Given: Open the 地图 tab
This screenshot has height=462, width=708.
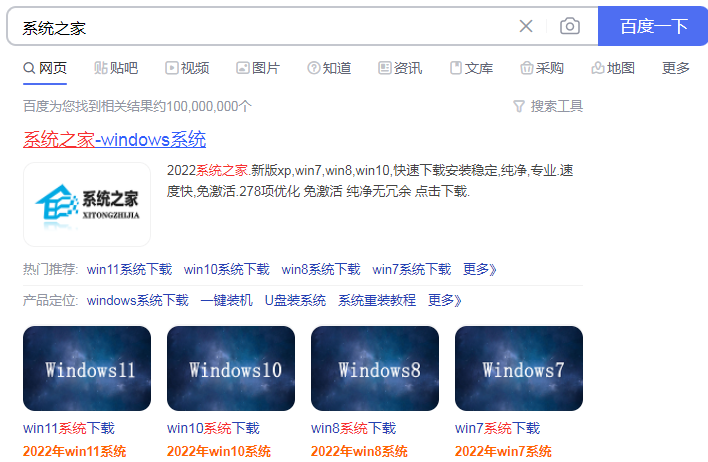Looking at the screenshot, I should pyautogui.click(x=613, y=68).
